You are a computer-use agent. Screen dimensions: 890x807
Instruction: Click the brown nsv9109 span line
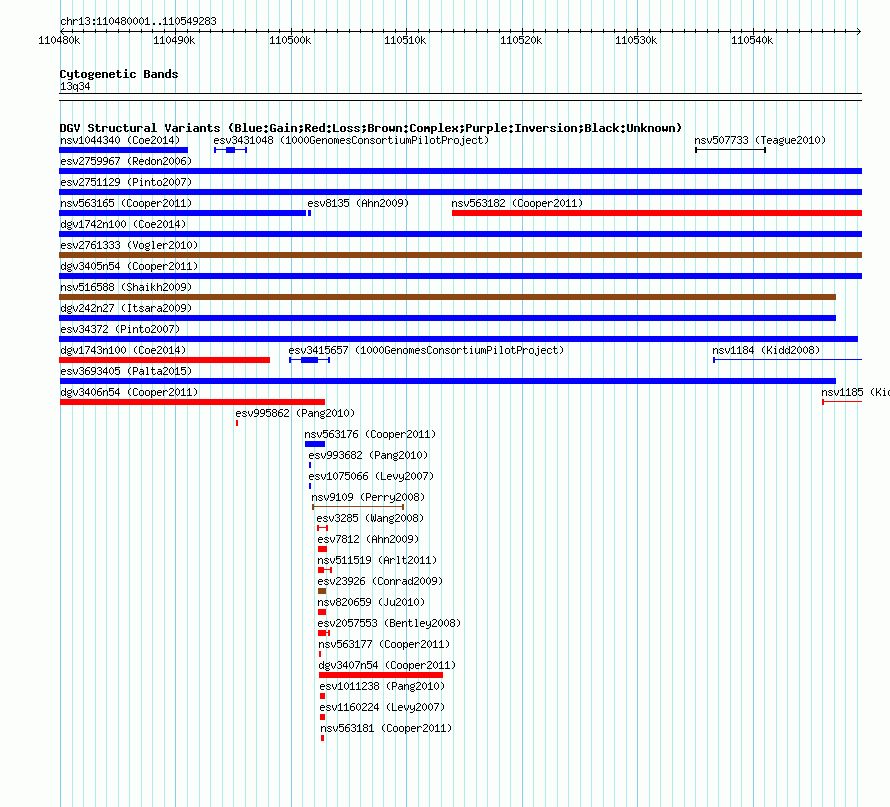point(358,507)
